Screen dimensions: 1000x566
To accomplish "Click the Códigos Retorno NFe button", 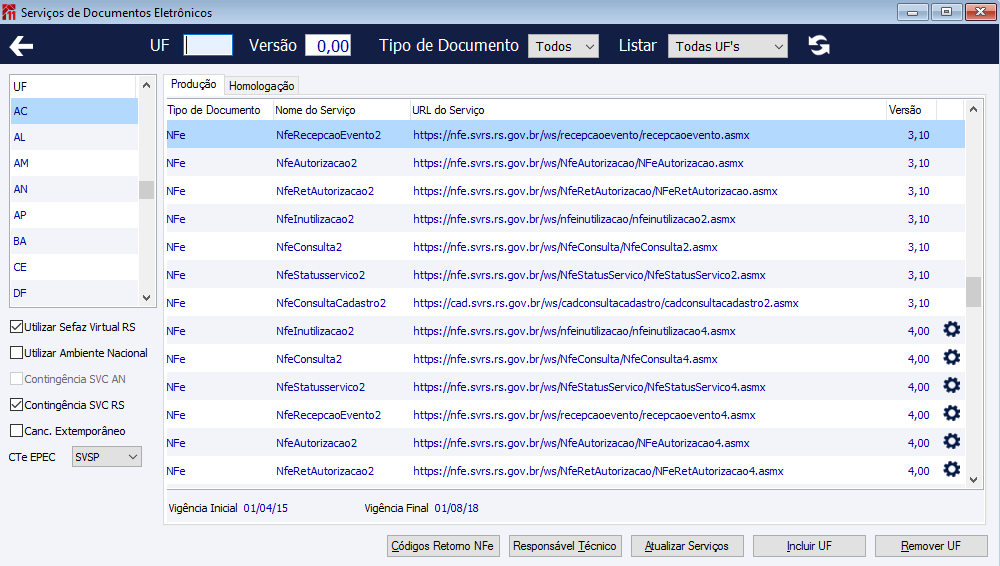I will click(x=443, y=546).
